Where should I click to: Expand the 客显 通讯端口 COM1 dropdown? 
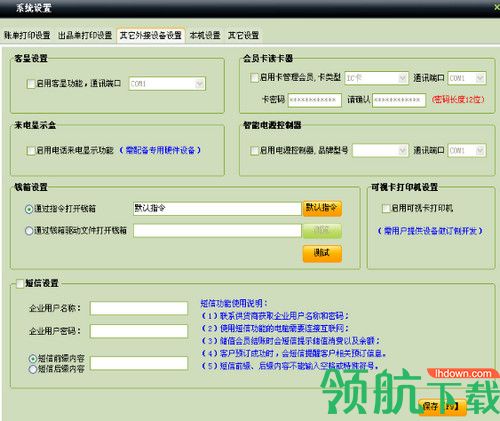click(x=167, y=83)
